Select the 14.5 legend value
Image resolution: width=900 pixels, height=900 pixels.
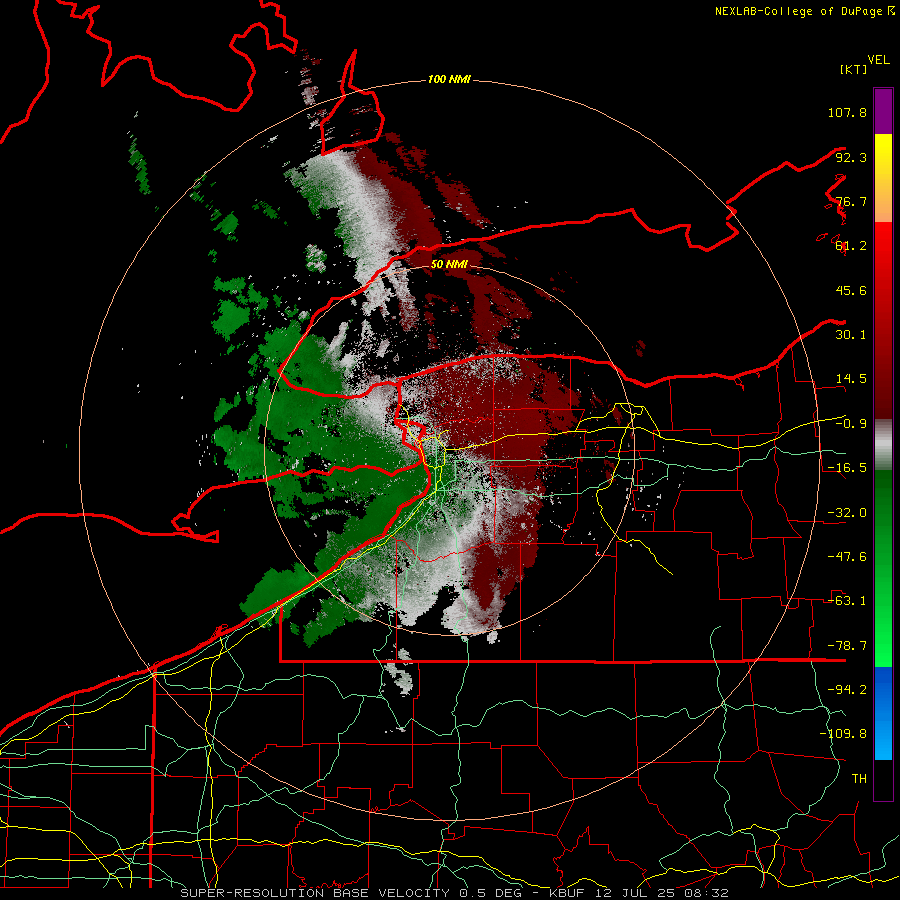click(x=851, y=379)
